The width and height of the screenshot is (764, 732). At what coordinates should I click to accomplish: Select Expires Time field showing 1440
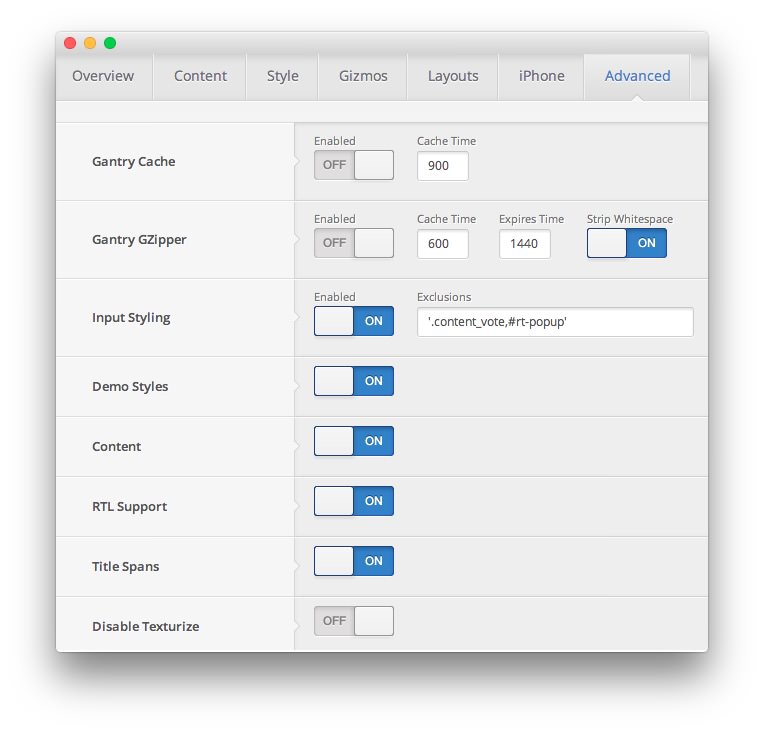coord(525,244)
